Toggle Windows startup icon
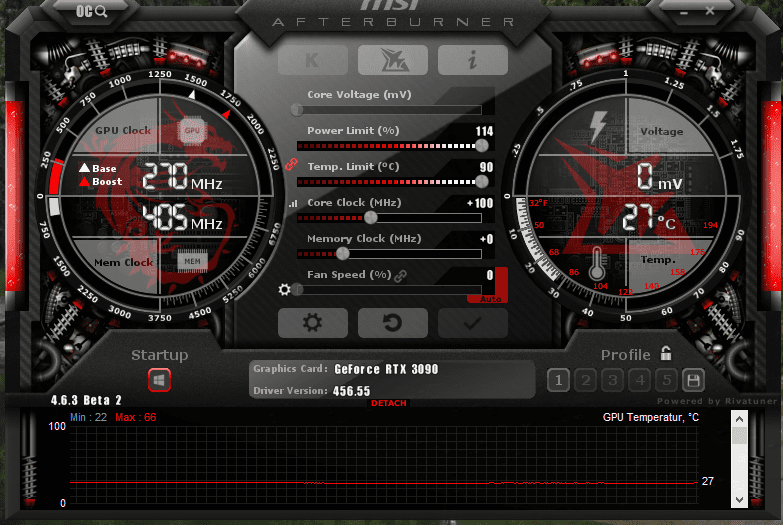This screenshot has height=525, width=783. coord(159,380)
